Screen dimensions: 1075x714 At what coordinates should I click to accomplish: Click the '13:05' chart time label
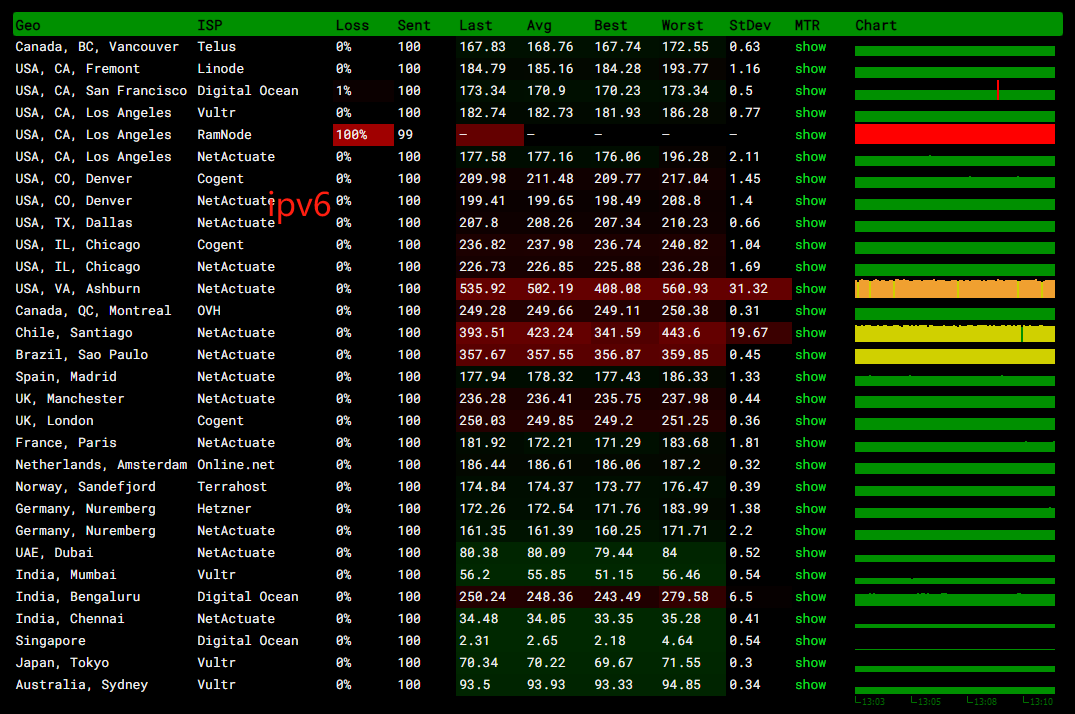929,701
